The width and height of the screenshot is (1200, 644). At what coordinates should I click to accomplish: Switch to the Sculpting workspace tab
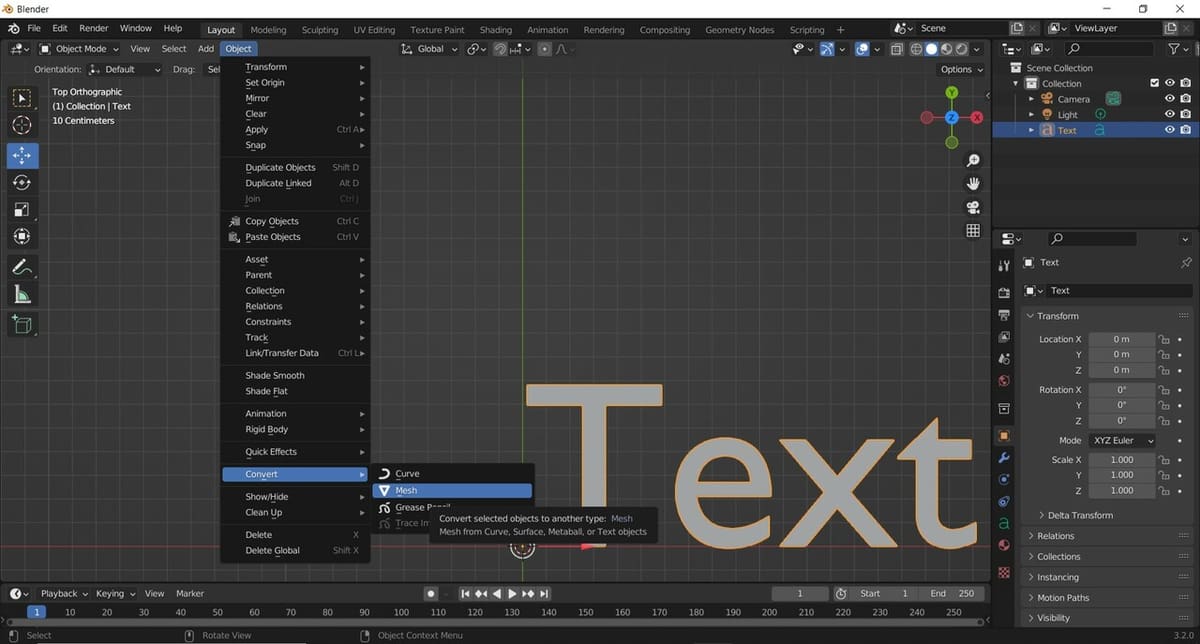320,30
